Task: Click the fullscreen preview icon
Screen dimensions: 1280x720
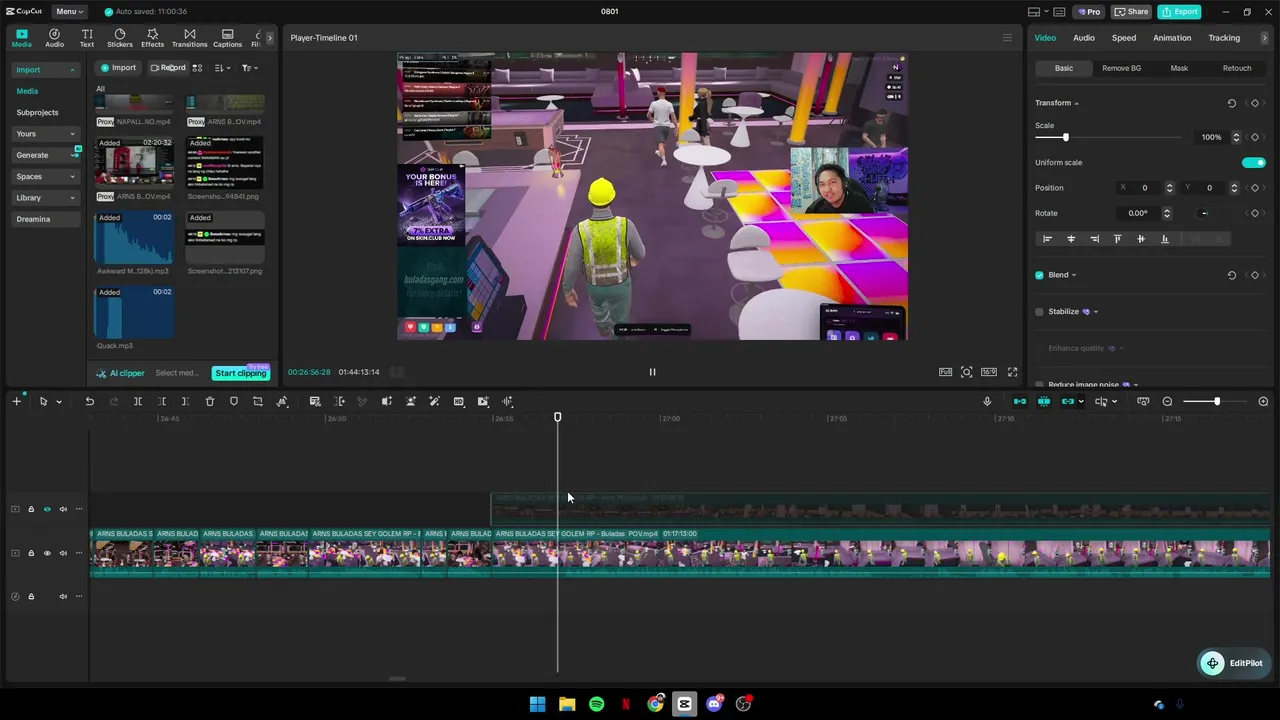Action: (x=1012, y=372)
